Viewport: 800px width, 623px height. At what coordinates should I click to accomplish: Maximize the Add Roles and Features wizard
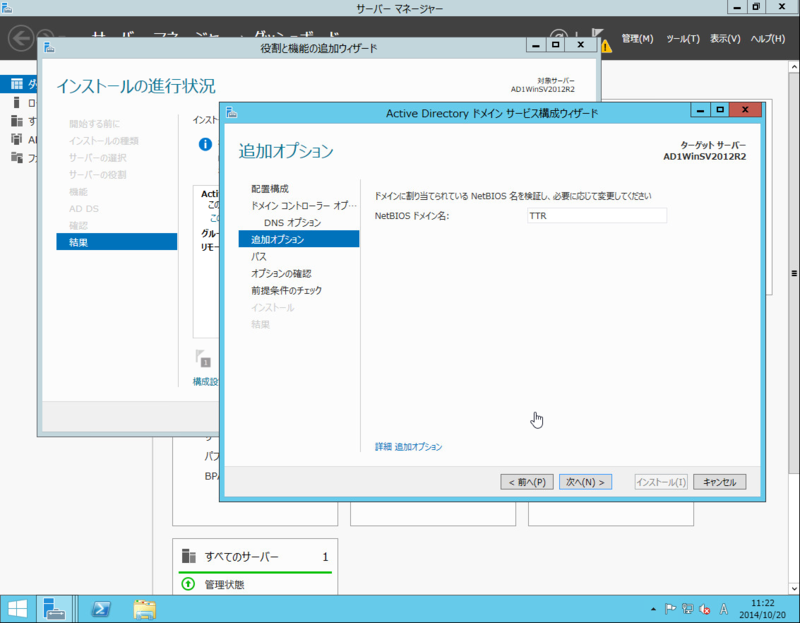[x=556, y=45]
